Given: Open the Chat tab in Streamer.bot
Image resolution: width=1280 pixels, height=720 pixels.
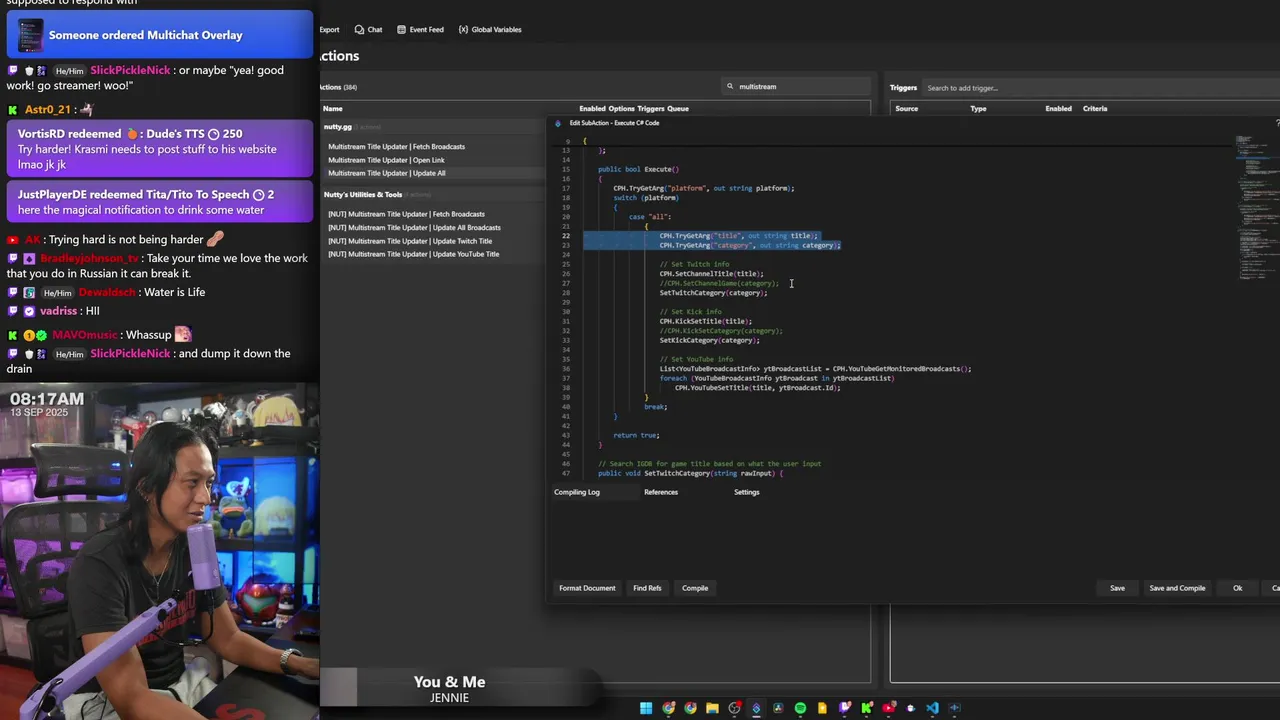Looking at the screenshot, I should pos(368,29).
